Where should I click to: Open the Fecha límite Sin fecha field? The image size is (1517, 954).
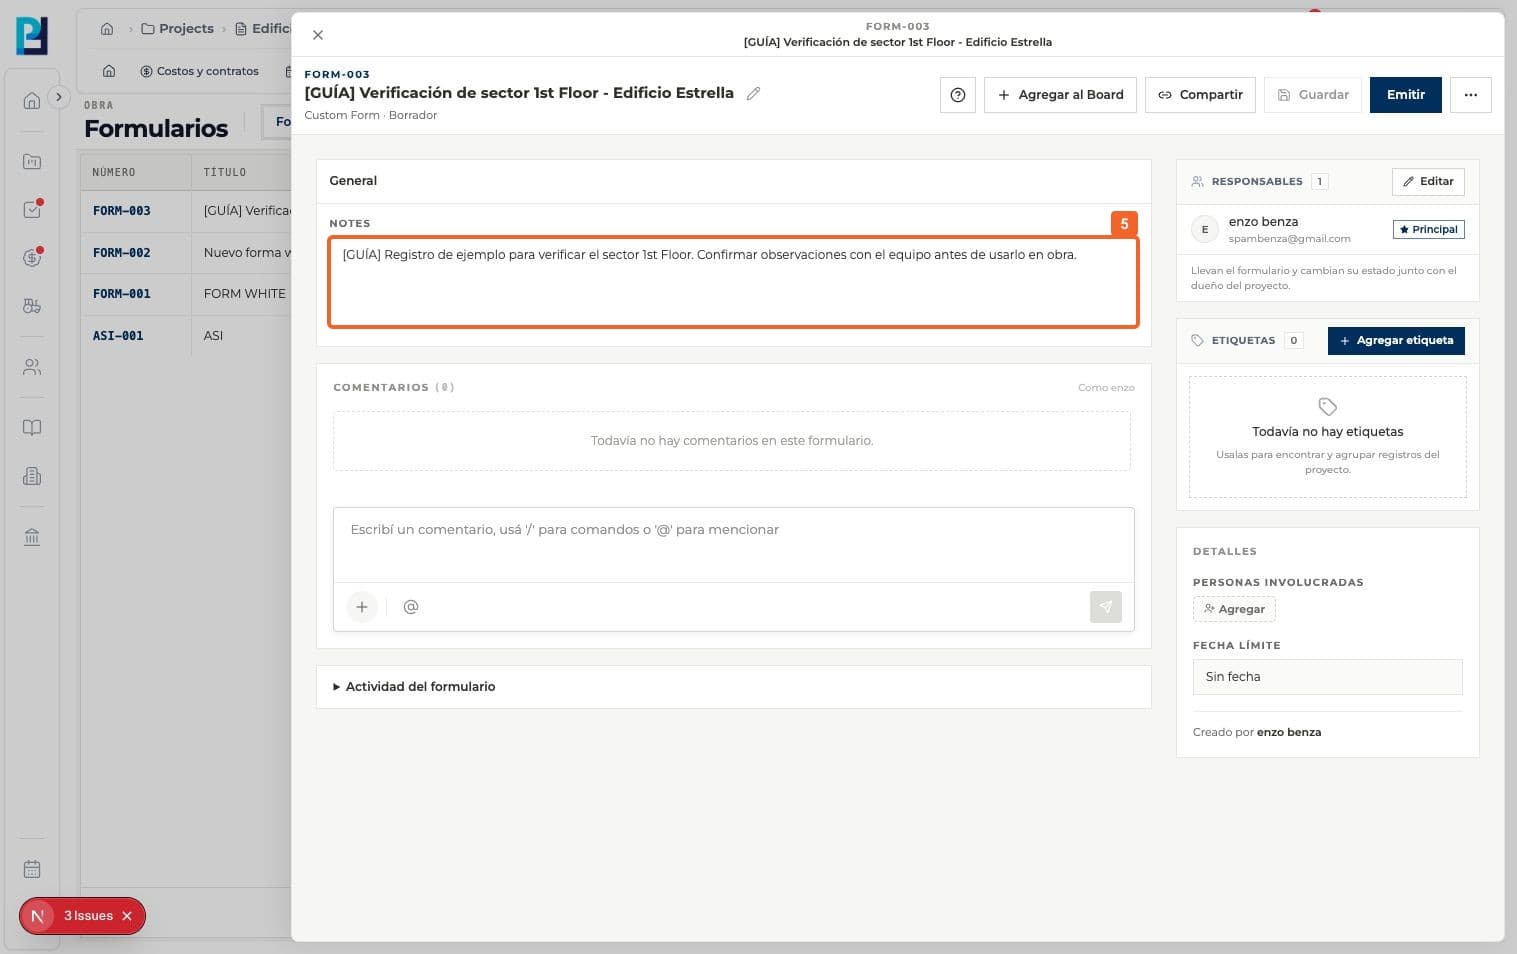(1327, 677)
